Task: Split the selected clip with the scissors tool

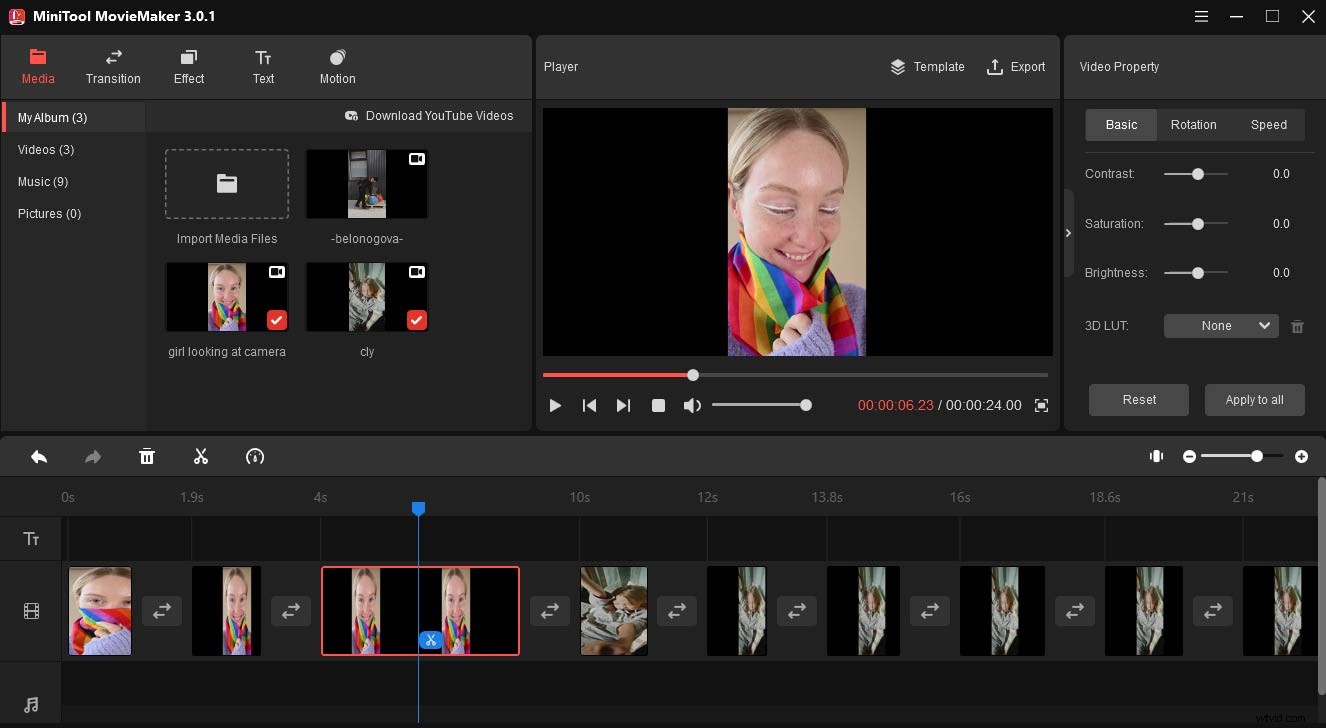Action: coord(200,456)
